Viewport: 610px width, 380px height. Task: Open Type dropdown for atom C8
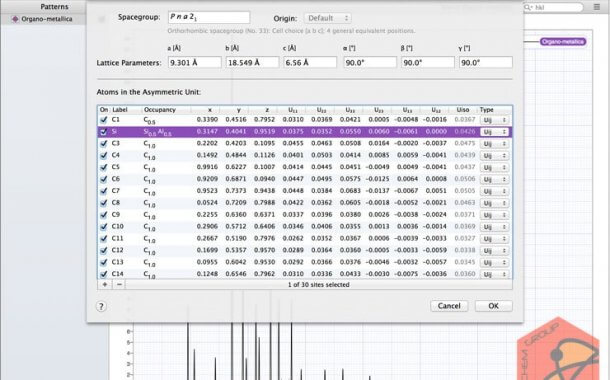click(x=494, y=203)
